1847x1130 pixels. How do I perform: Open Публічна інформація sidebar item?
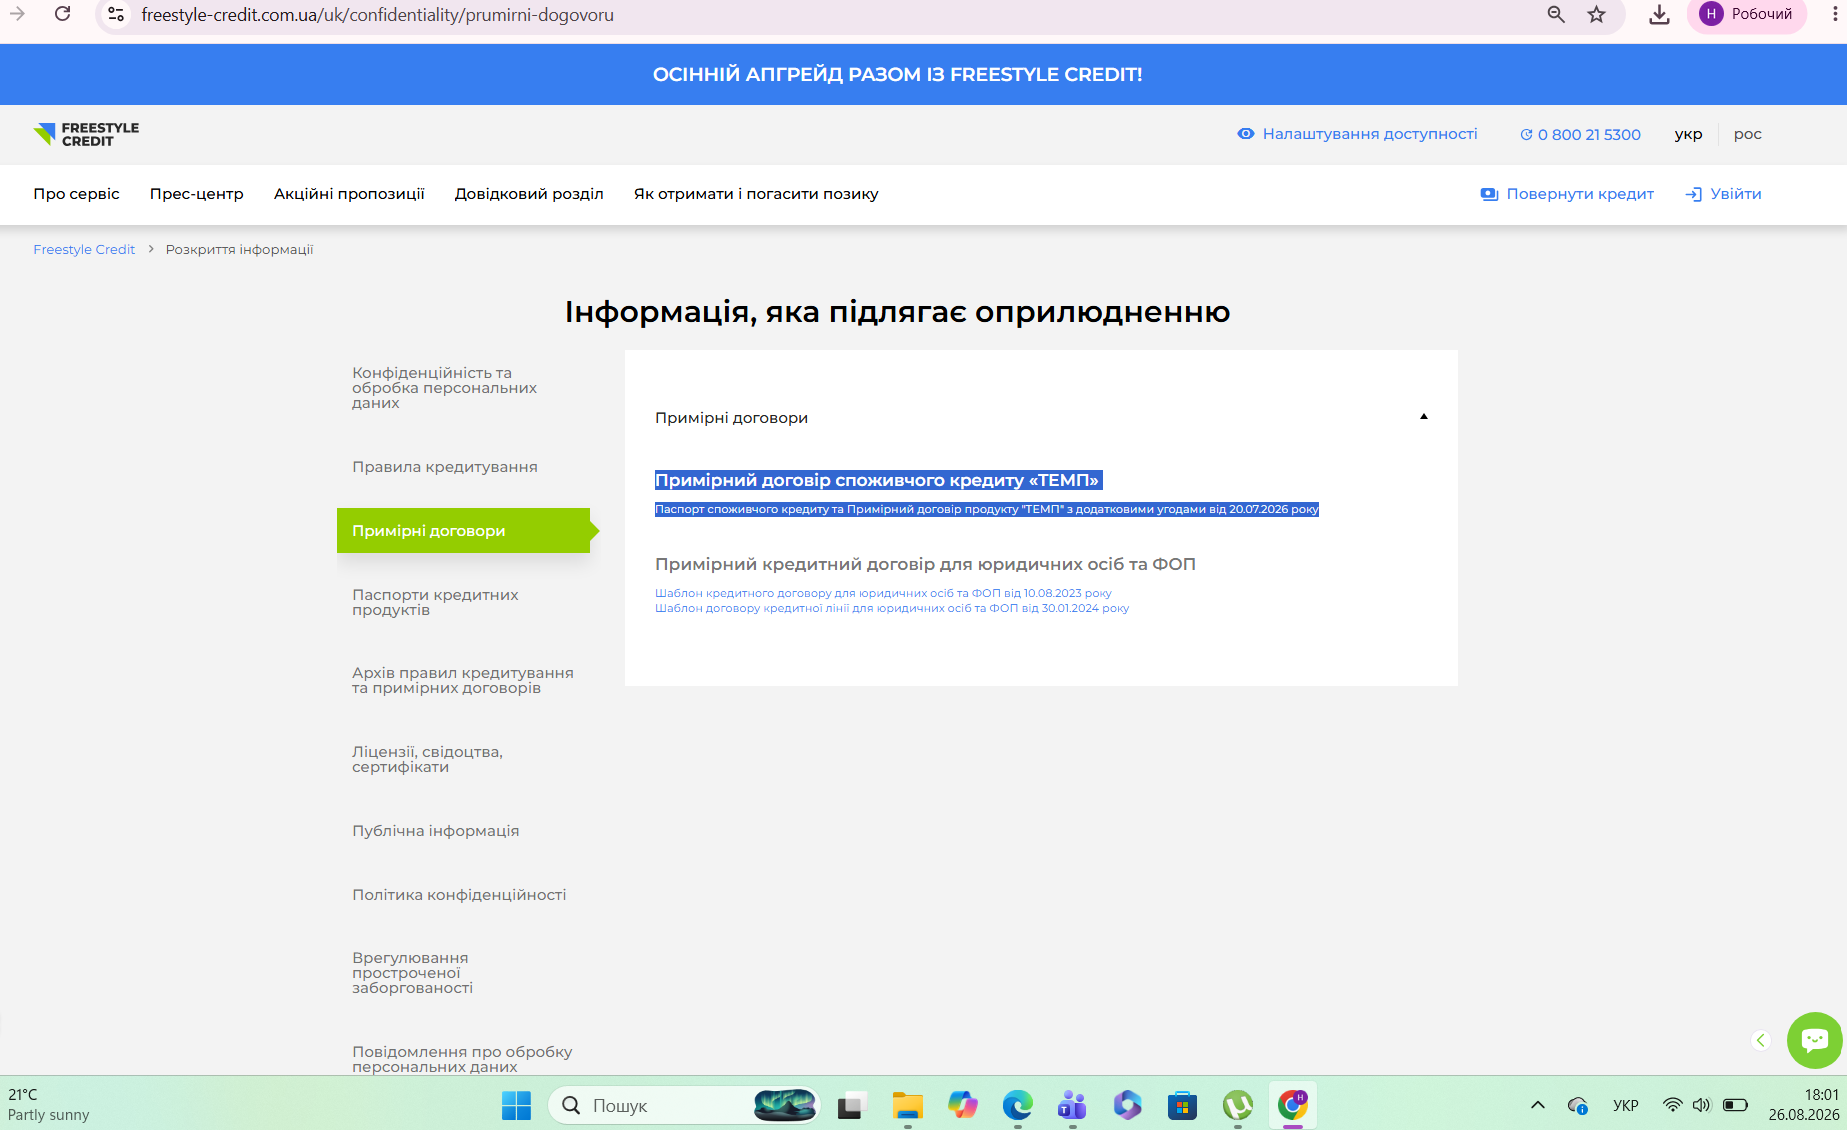tap(435, 831)
